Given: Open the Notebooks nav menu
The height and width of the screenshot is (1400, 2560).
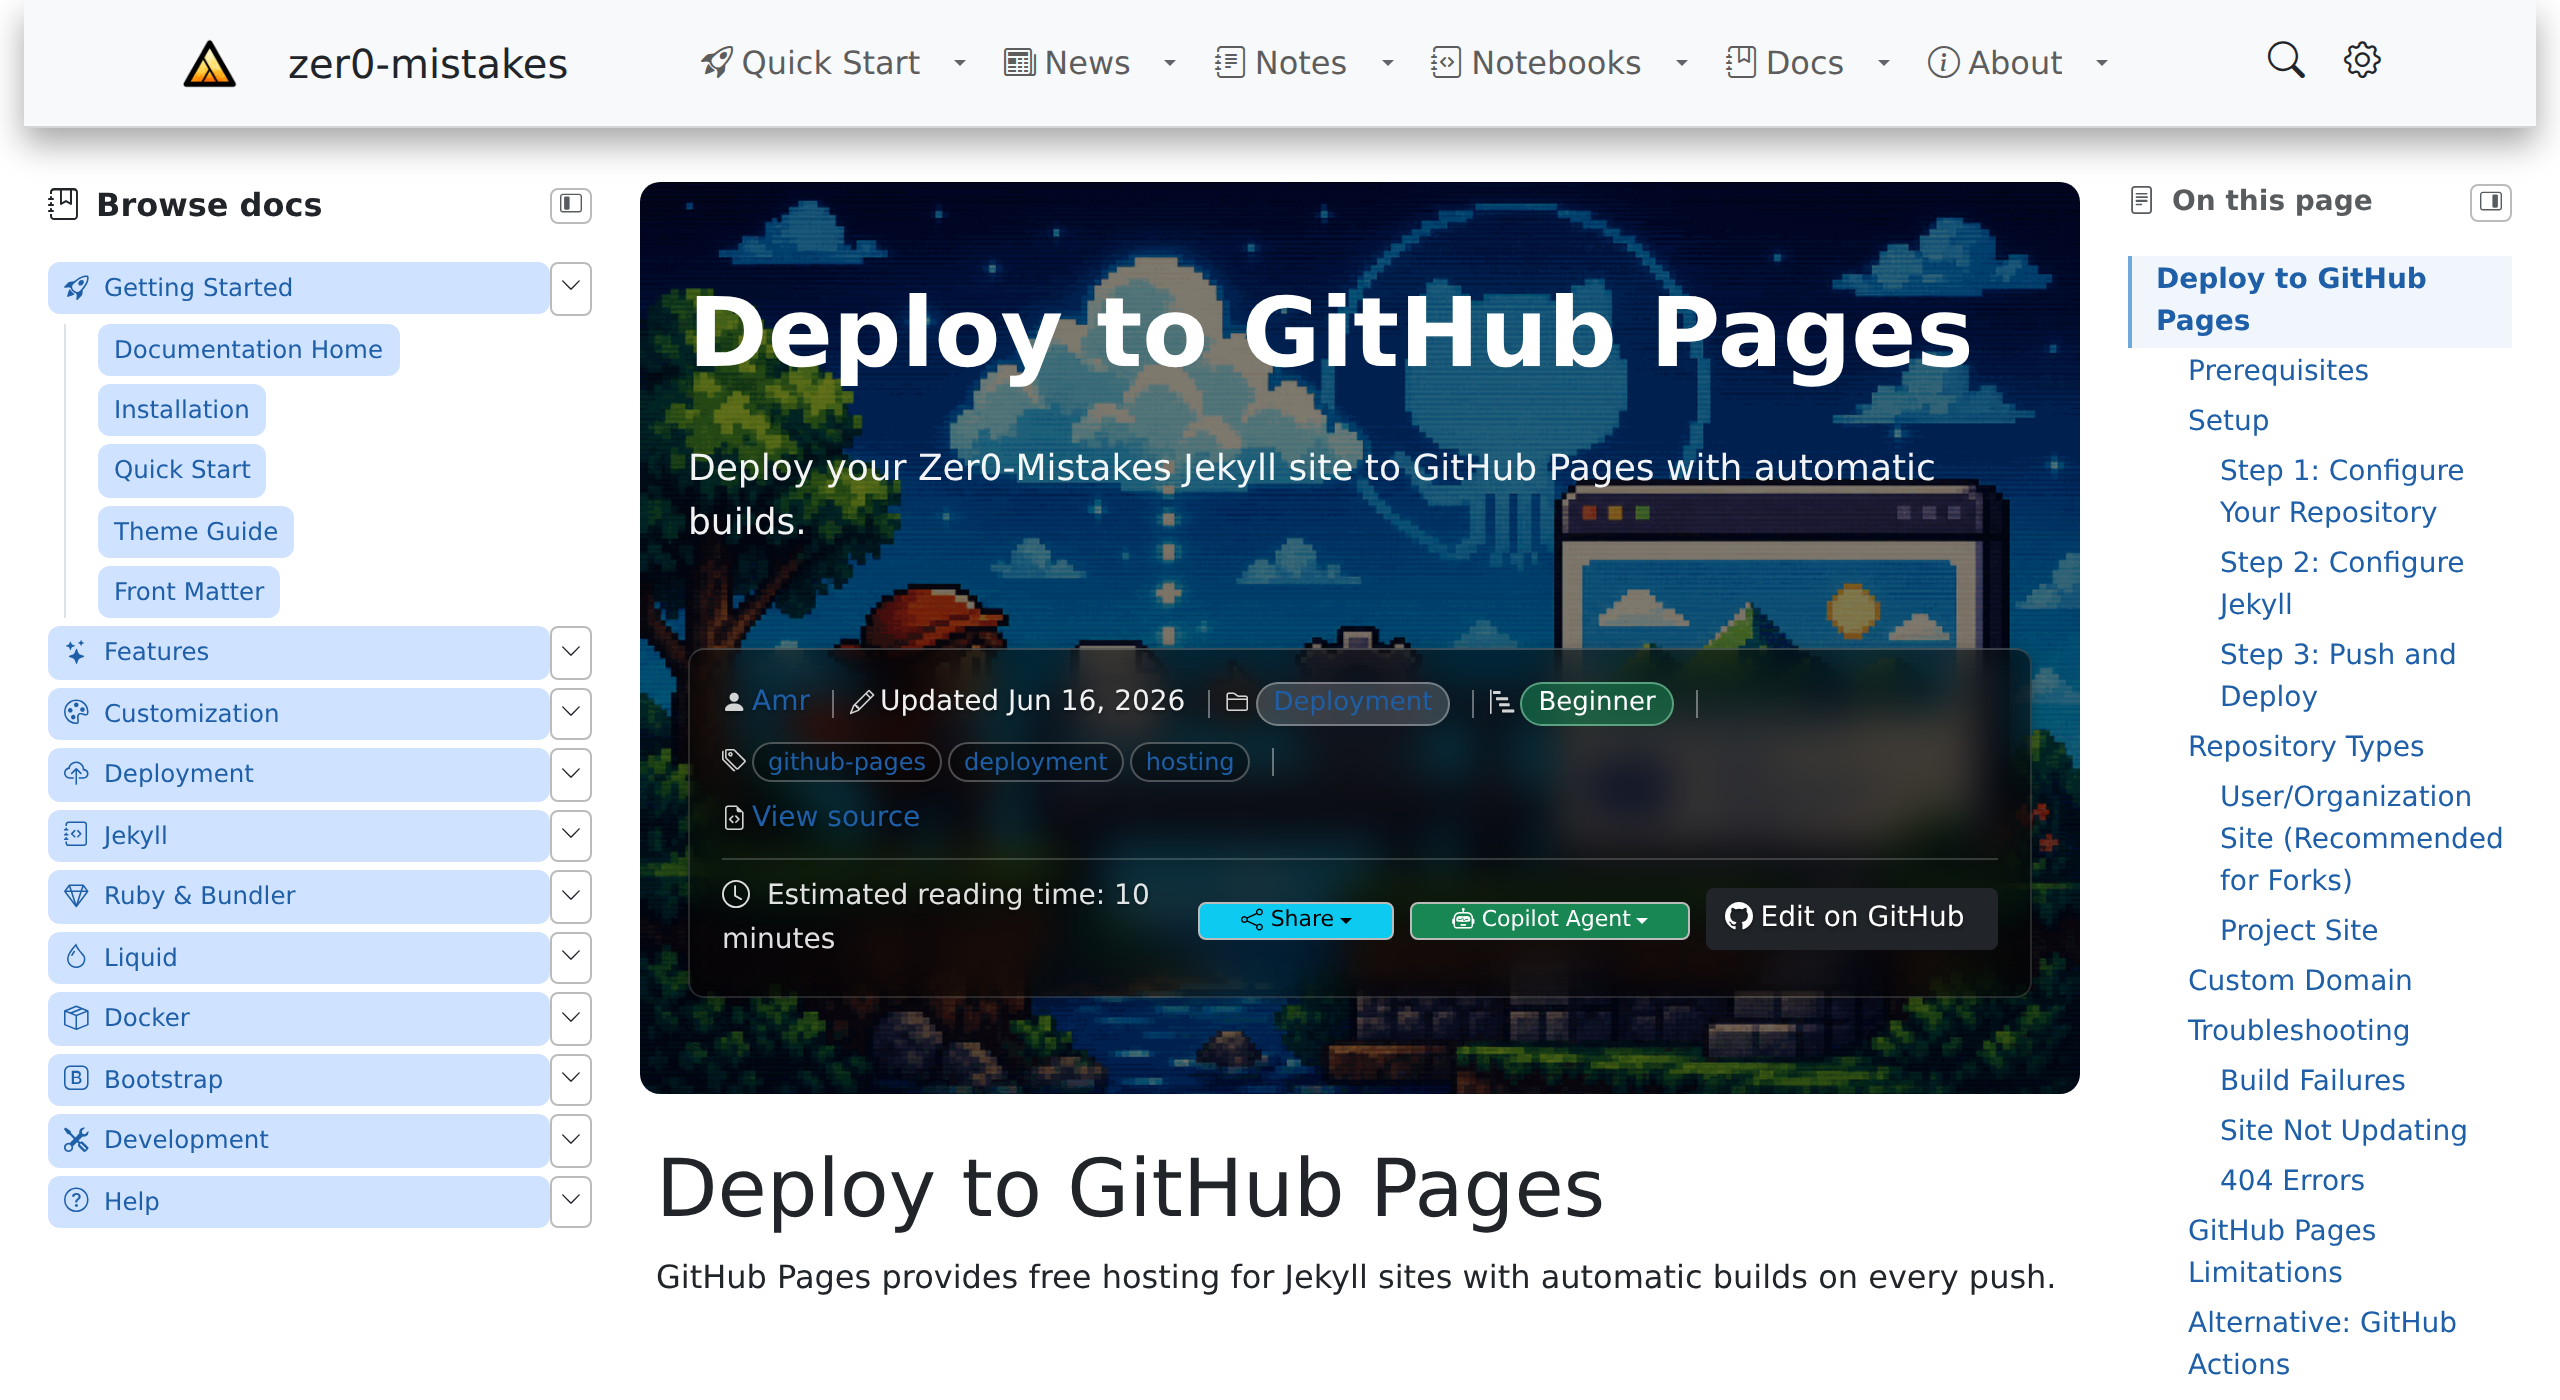Looking at the screenshot, I should [x=1536, y=63].
